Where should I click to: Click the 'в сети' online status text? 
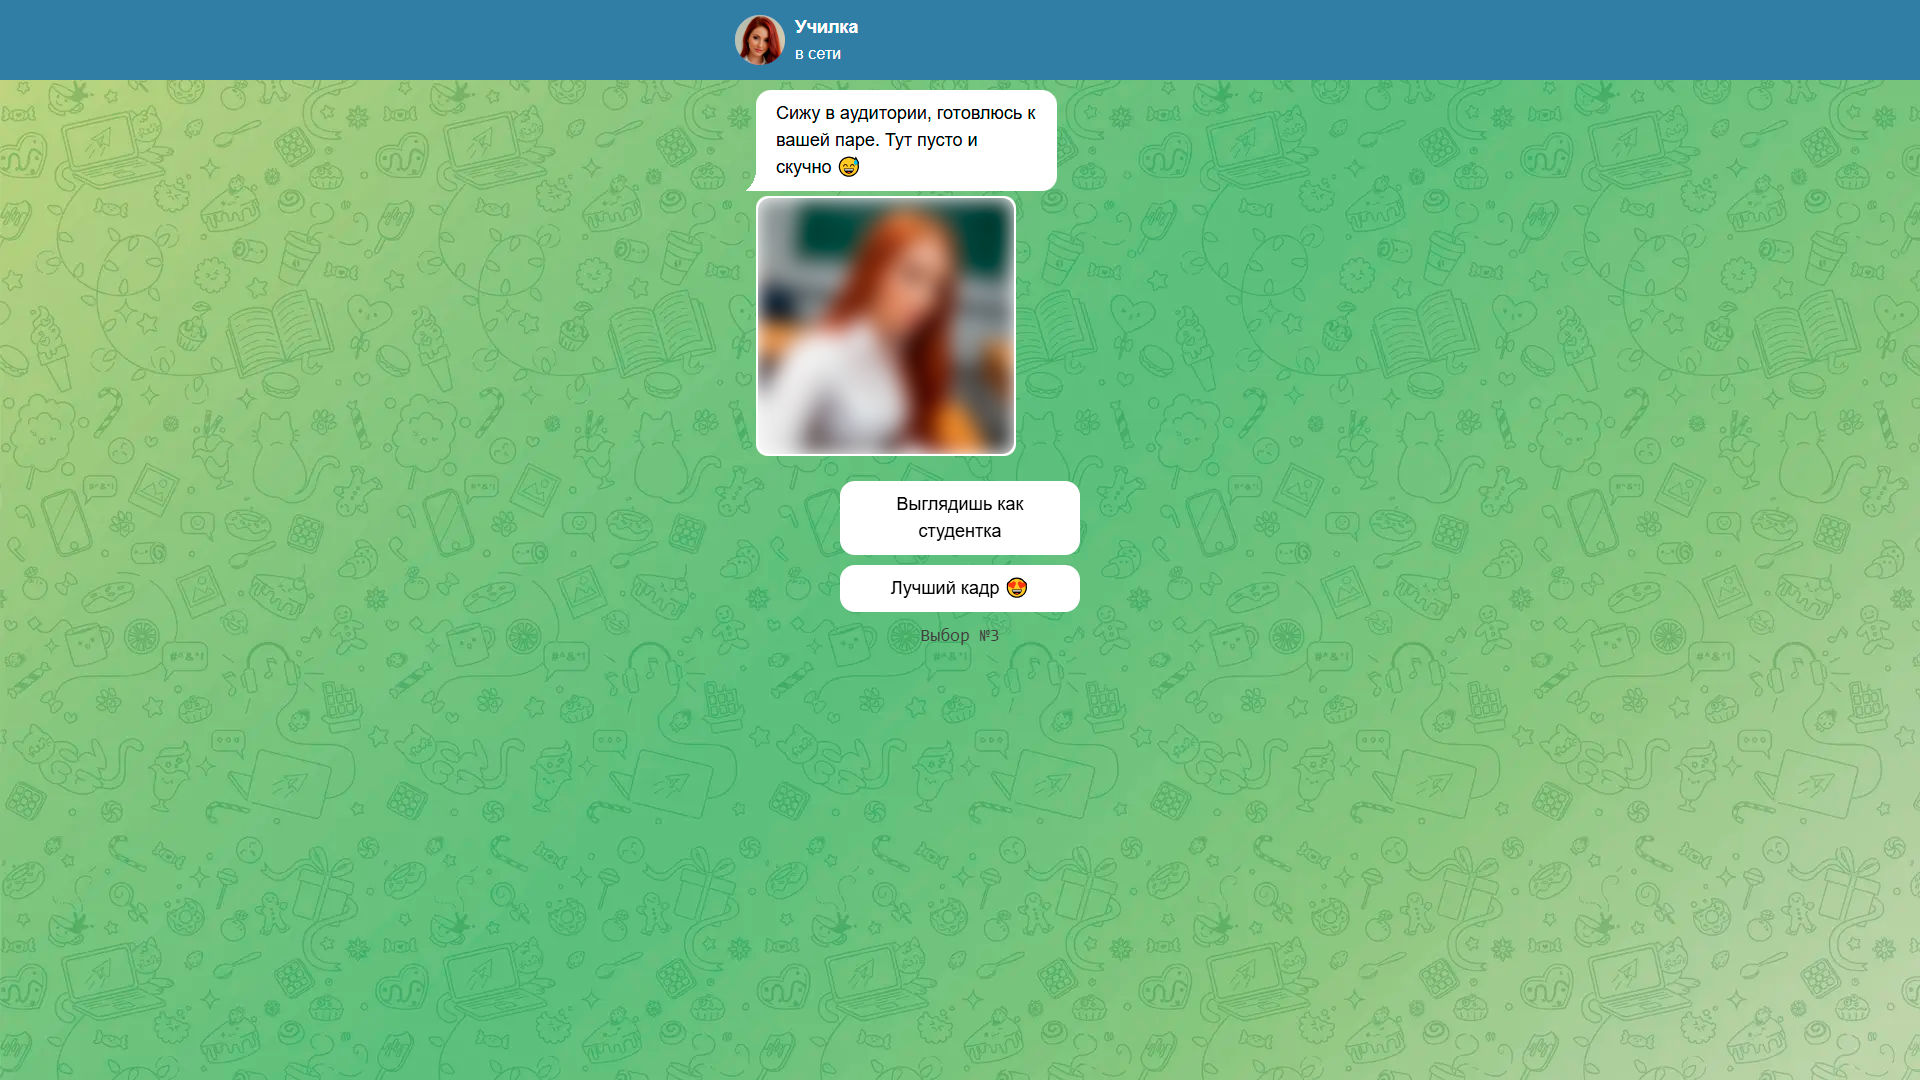[x=817, y=54]
